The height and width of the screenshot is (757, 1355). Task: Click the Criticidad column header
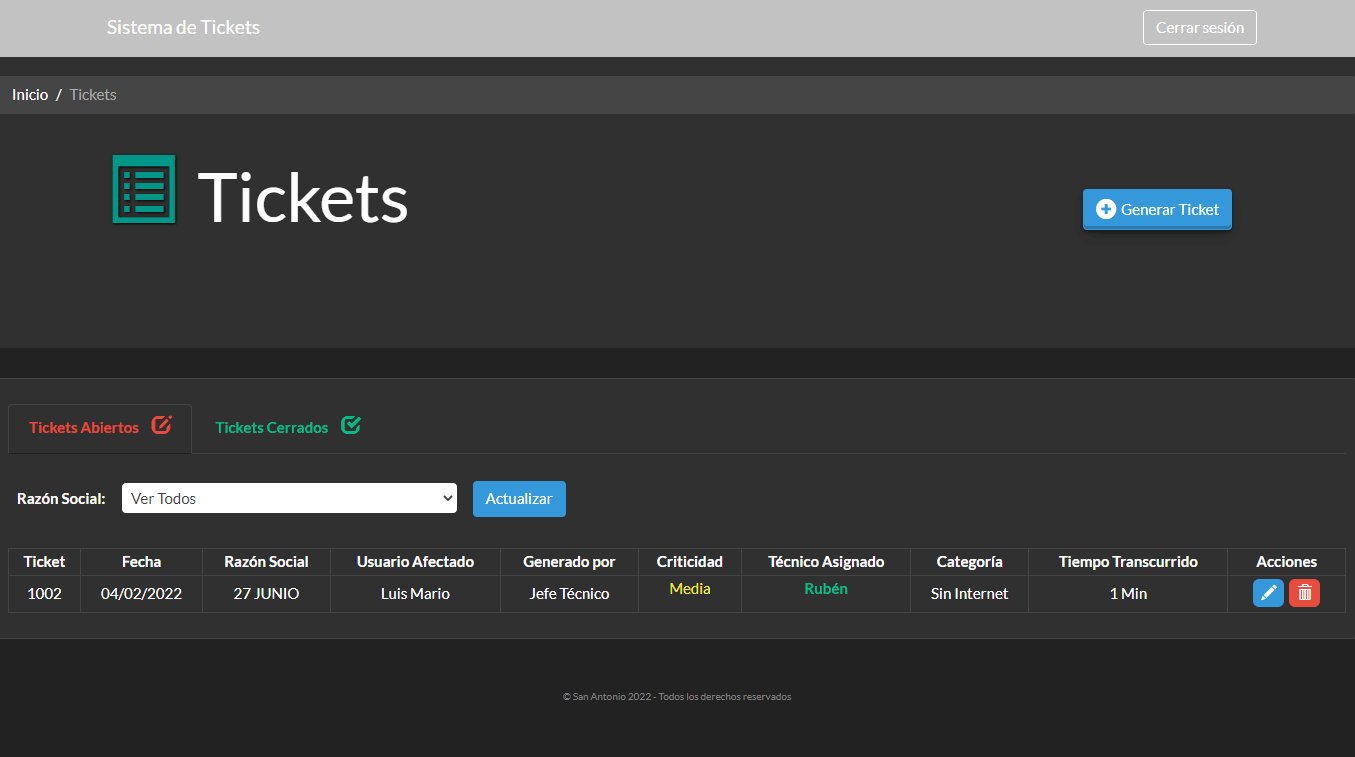[689, 562]
